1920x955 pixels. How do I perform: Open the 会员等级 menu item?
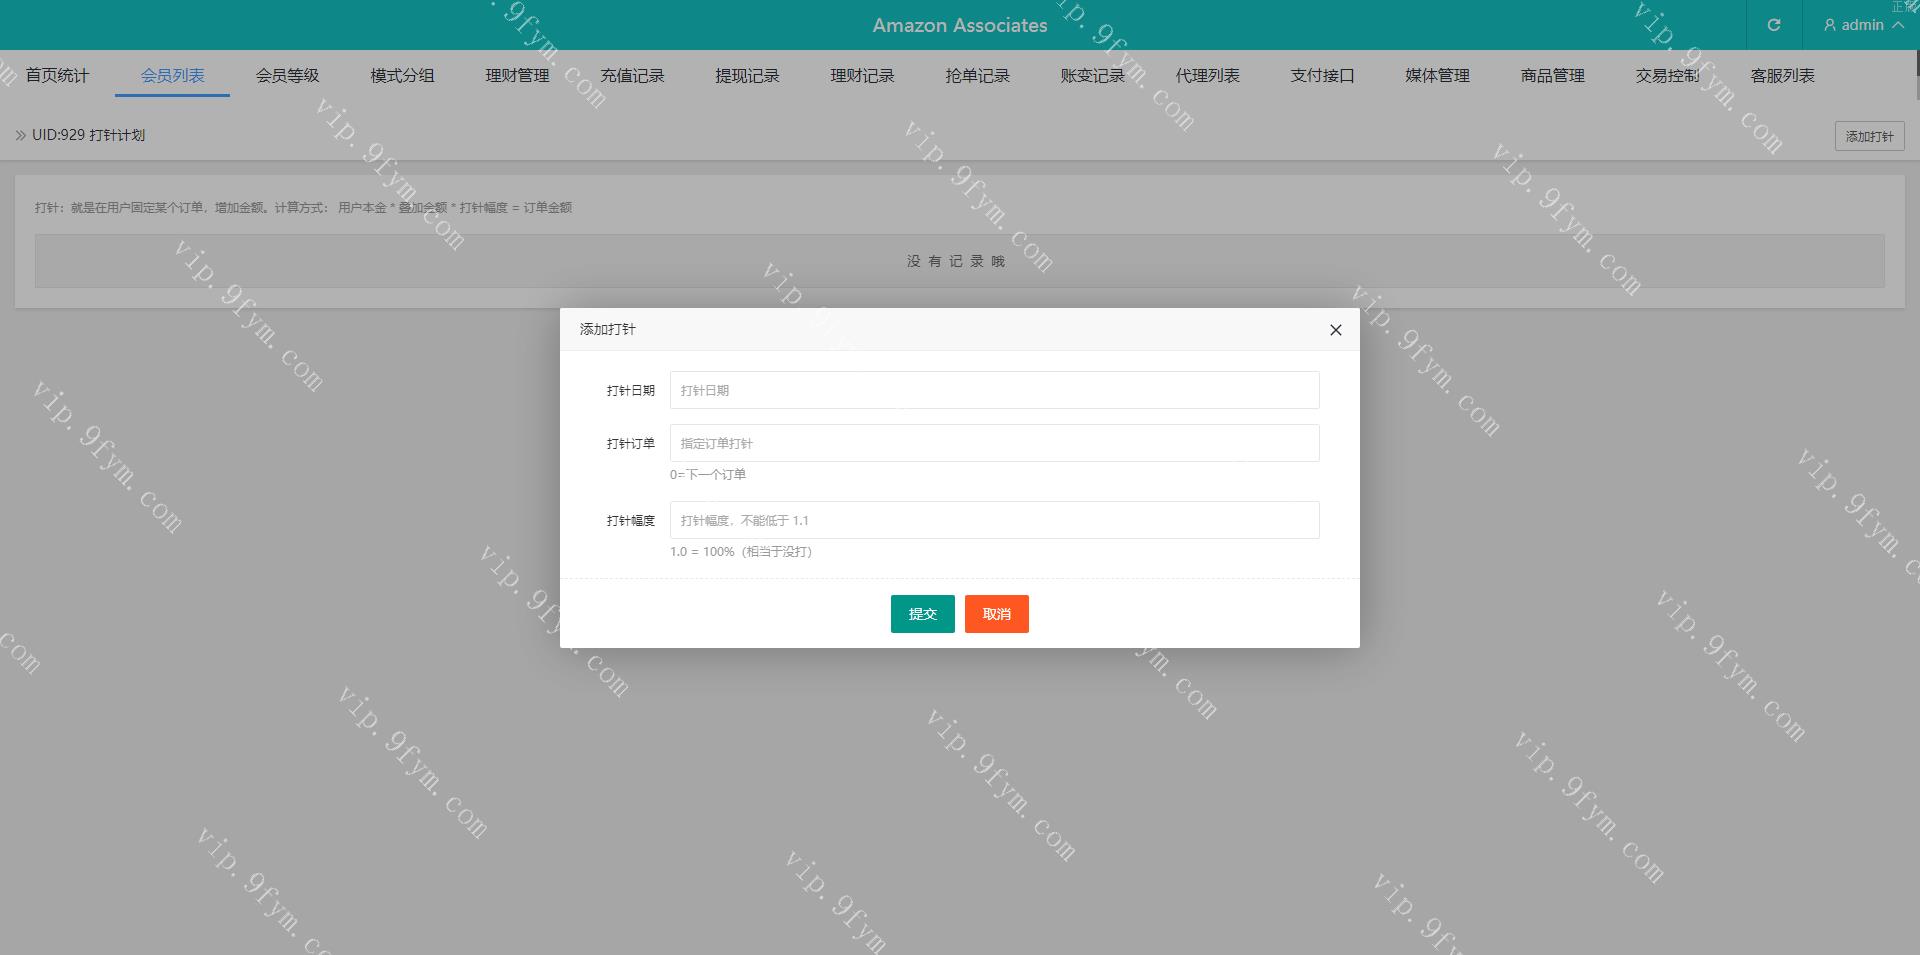point(287,76)
